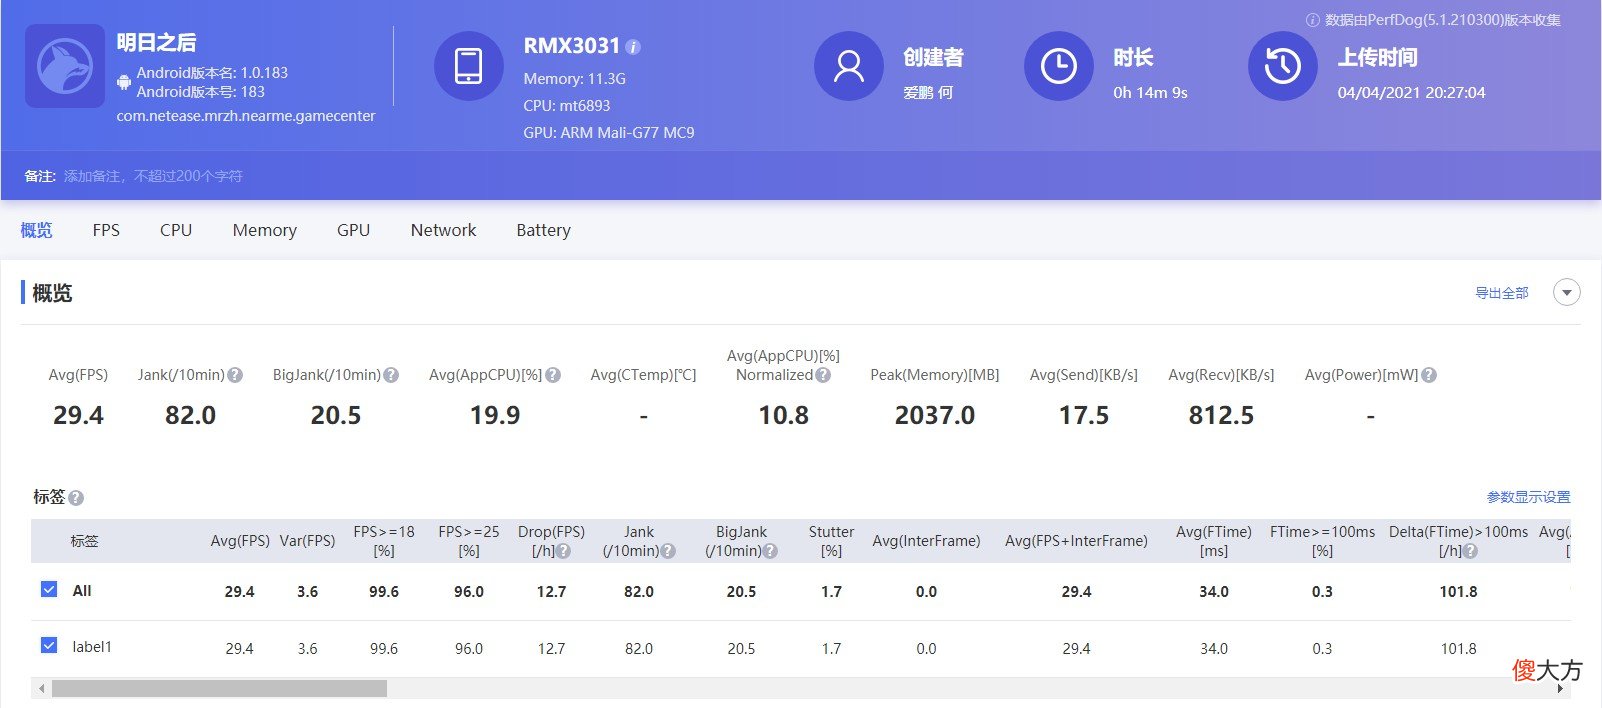Open the 参数显示设置 settings link

point(1528,497)
